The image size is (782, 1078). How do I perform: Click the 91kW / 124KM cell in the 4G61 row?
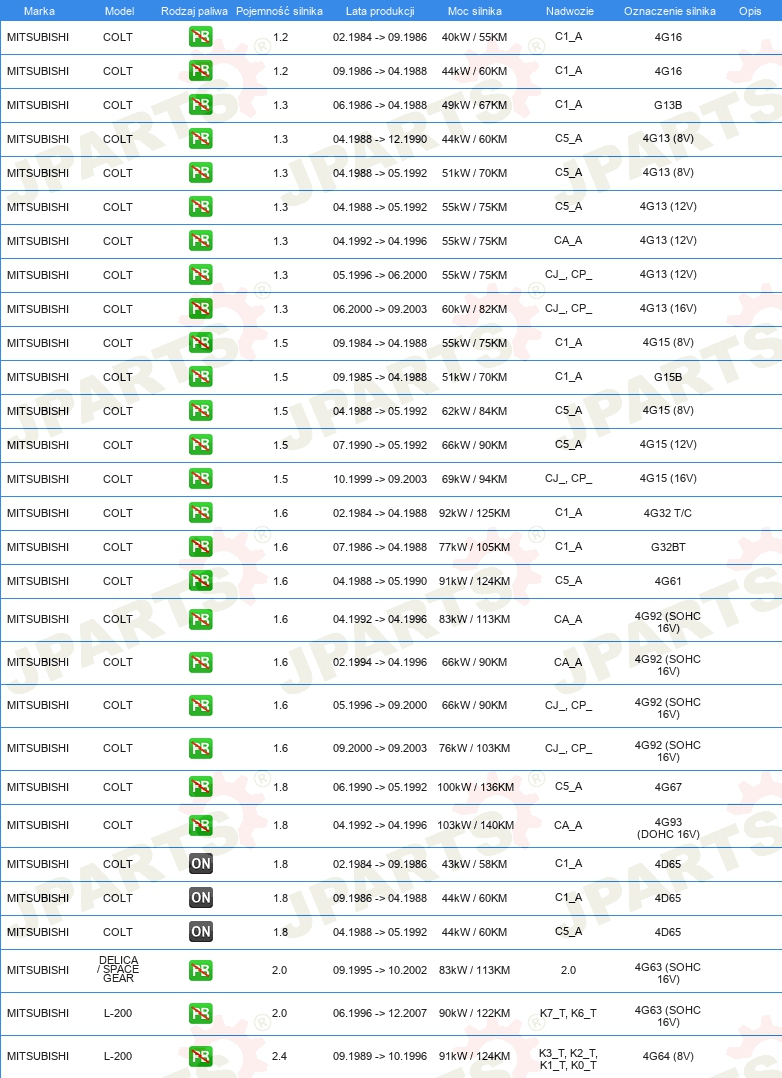(x=475, y=581)
